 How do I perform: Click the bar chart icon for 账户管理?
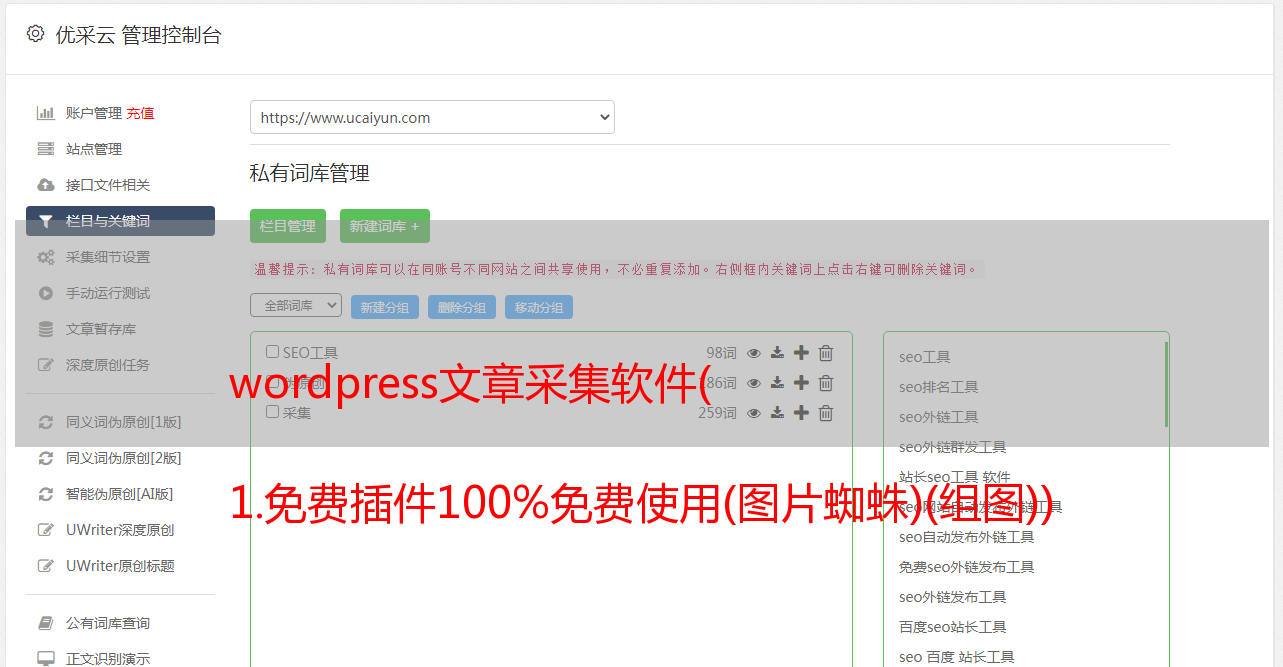45,113
